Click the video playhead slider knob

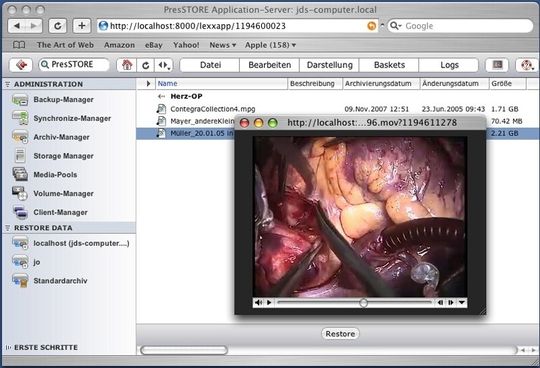pyautogui.click(x=363, y=303)
